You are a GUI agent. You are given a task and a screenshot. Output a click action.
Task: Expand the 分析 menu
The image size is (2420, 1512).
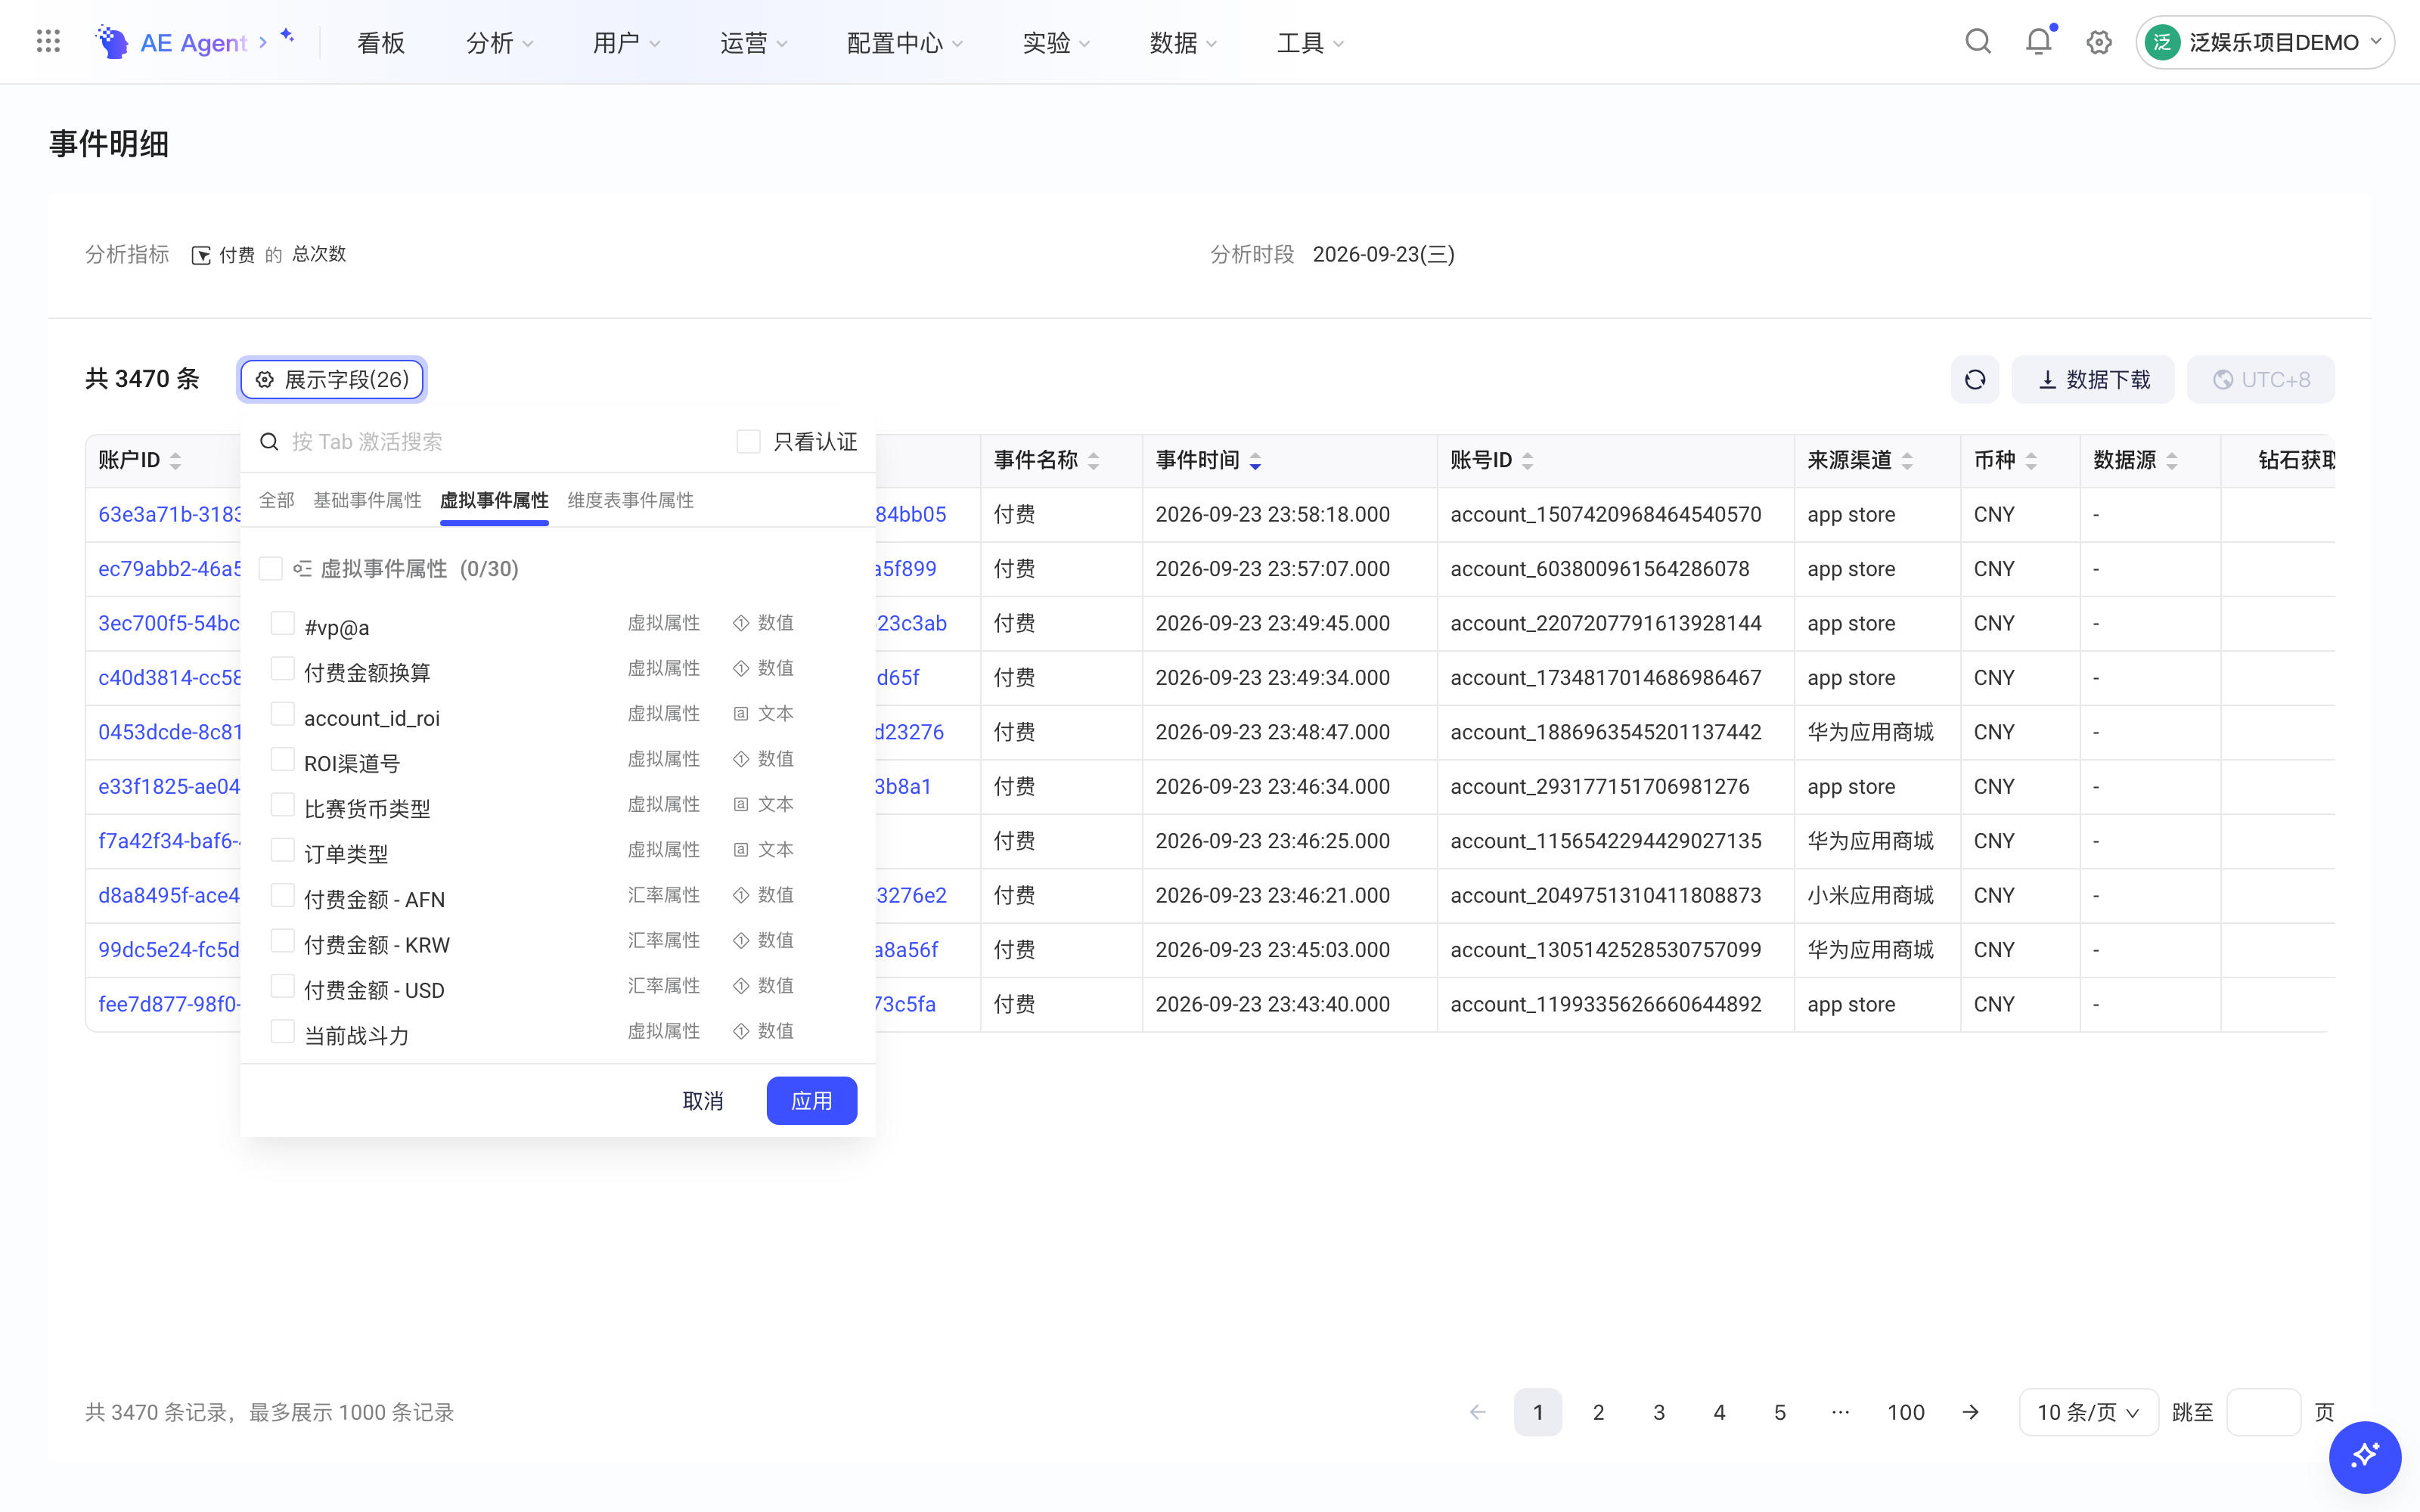pyautogui.click(x=500, y=42)
